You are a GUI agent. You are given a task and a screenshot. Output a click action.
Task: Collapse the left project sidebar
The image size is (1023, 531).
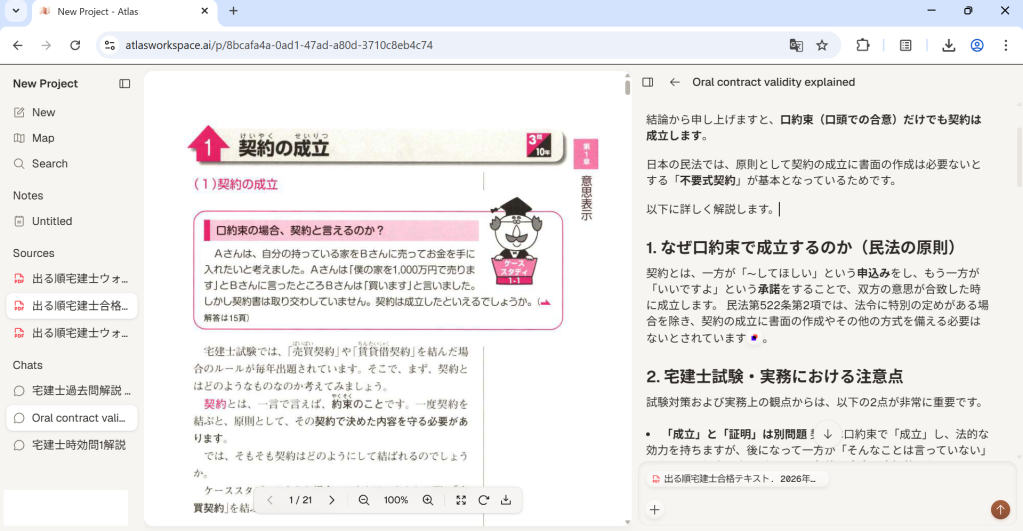click(125, 84)
